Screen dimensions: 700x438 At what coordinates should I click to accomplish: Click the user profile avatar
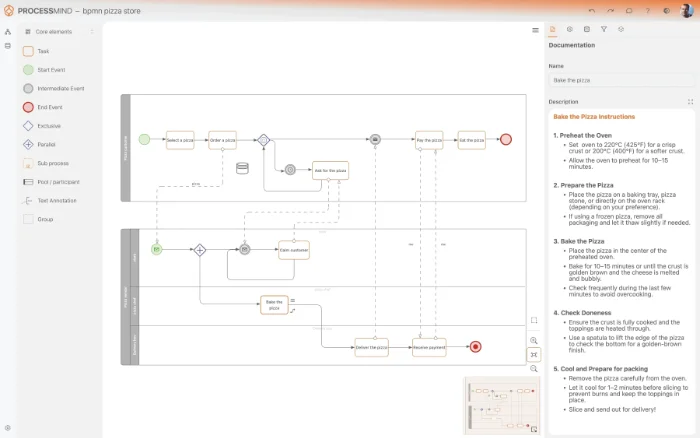pos(686,10)
